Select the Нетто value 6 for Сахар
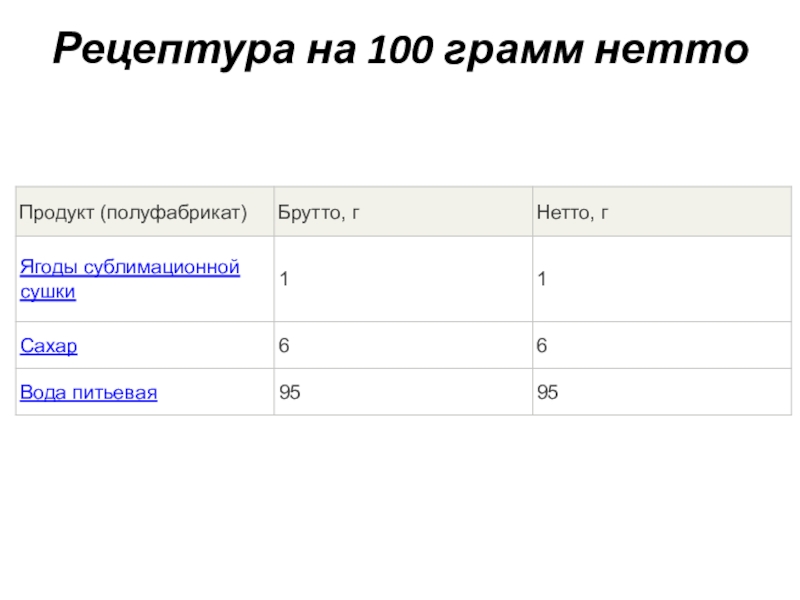The height and width of the screenshot is (600, 800). coord(541,346)
